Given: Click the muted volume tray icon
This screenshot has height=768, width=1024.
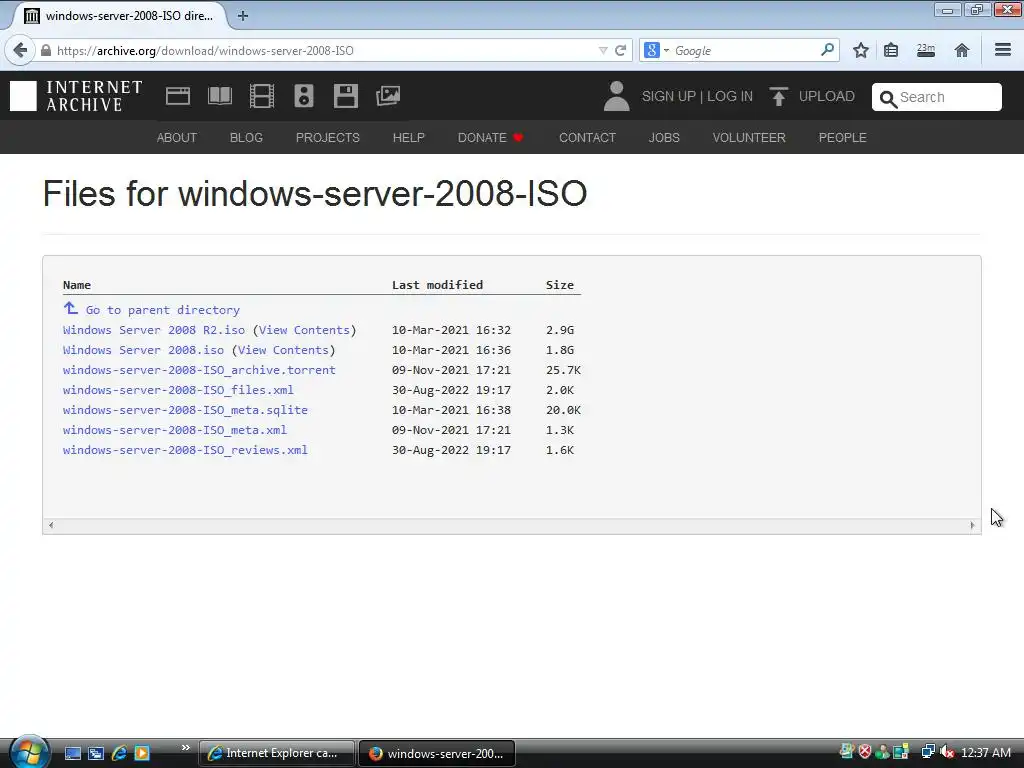Looking at the screenshot, I should point(947,753).
